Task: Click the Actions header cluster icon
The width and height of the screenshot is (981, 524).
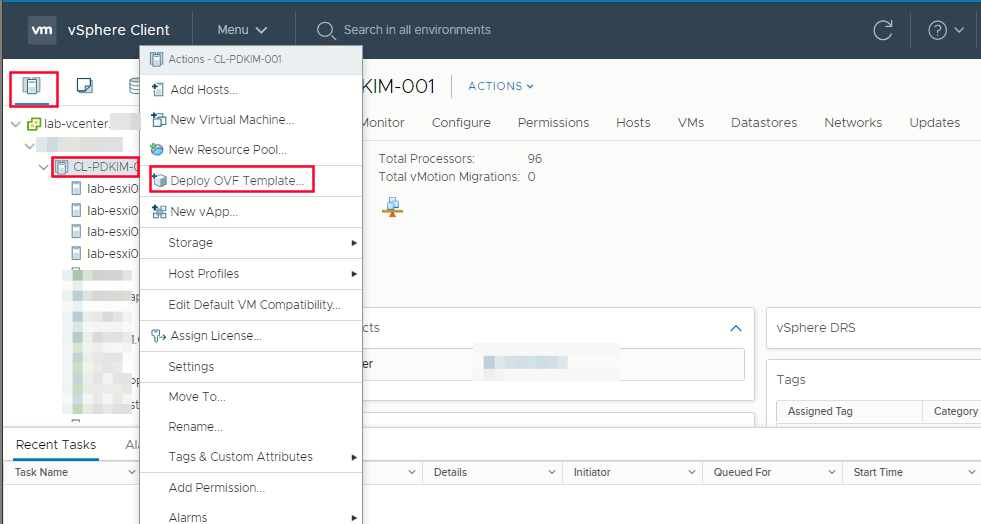Action: [x=156, y=59]
